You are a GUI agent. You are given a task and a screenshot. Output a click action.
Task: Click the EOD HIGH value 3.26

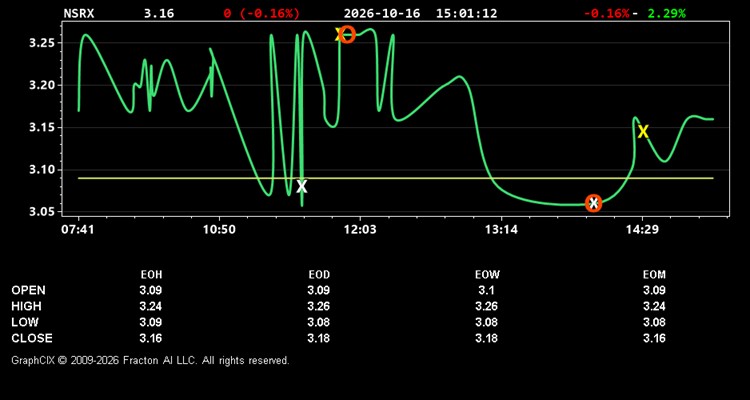click(x=319, y=306)
